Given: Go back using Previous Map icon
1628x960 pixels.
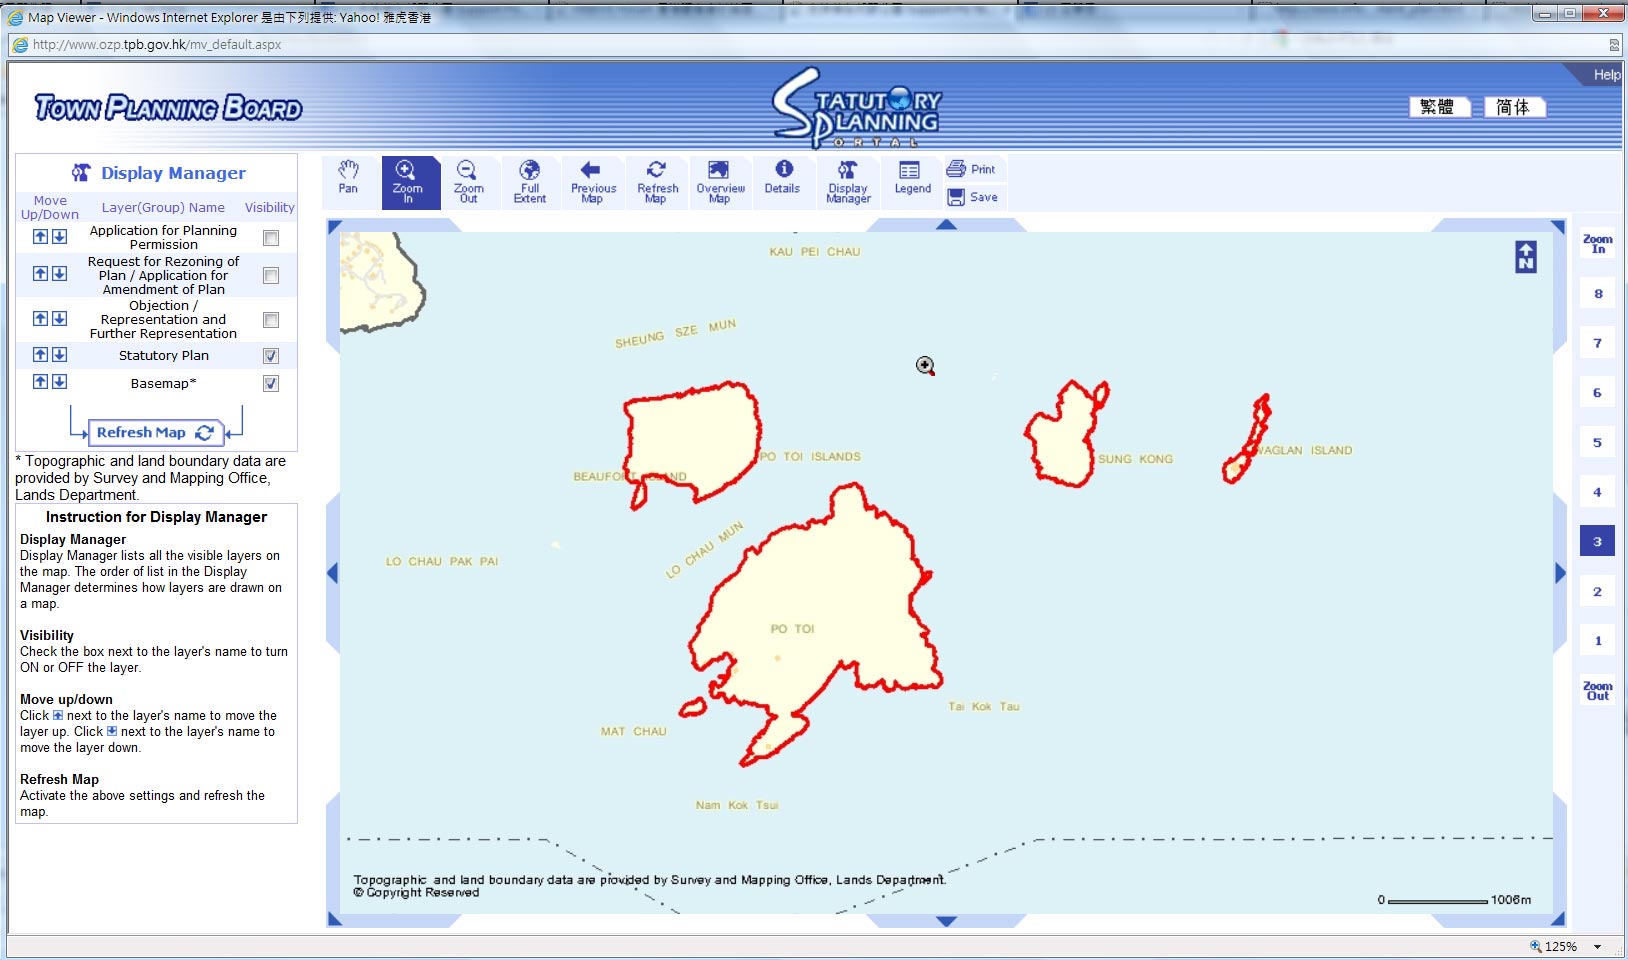Looking at the screenshot, I should tap(593, 181).
